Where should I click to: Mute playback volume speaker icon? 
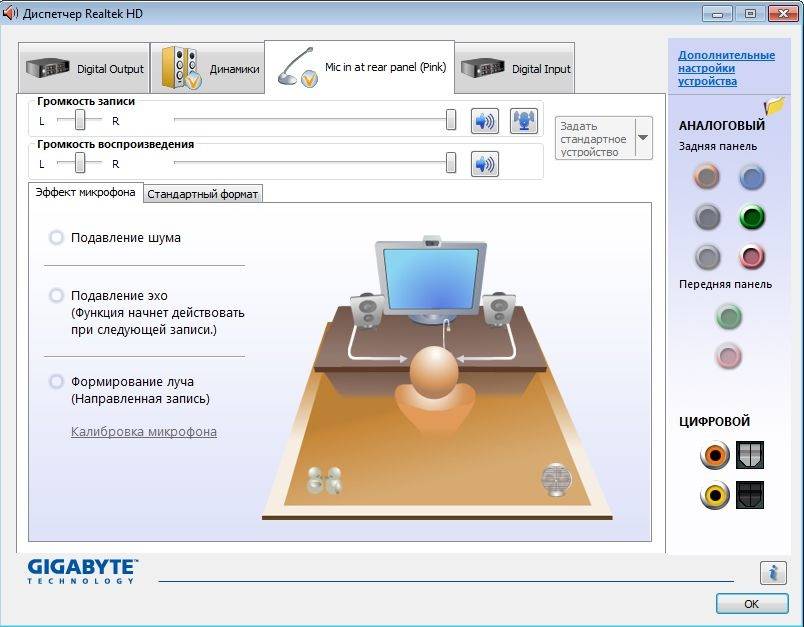click(485, 164)
